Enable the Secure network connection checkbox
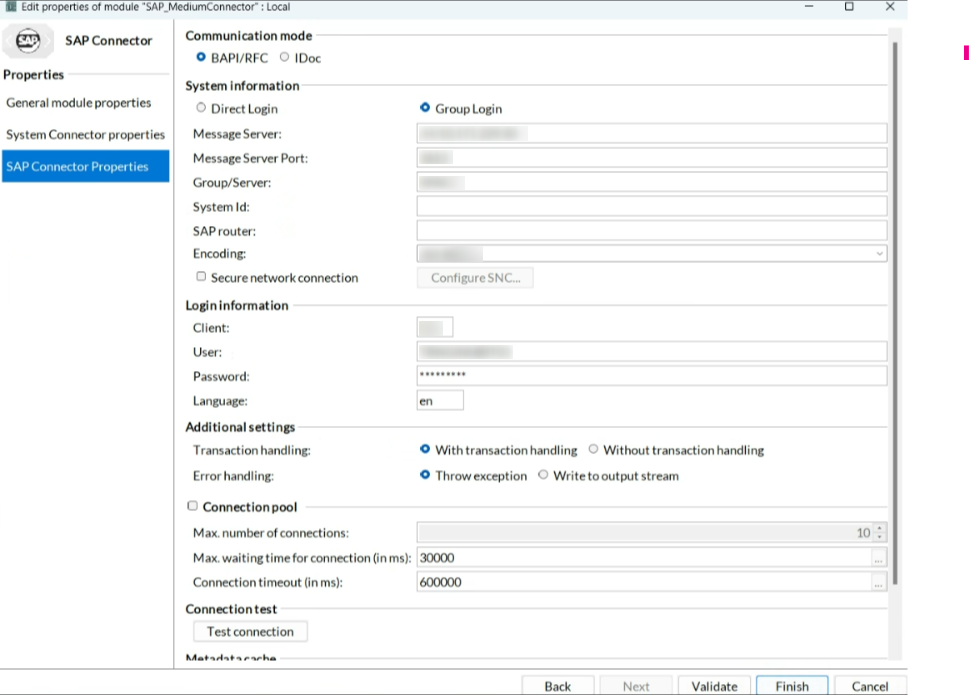The width and height of the screenshot is (970, 695). tap(201, 277)
